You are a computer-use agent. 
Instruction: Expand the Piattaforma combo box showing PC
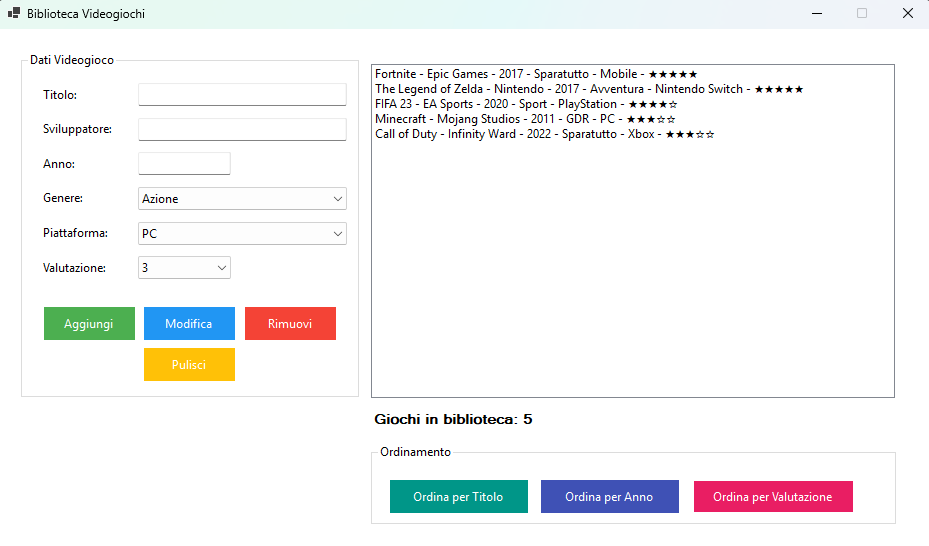(242, 233)
